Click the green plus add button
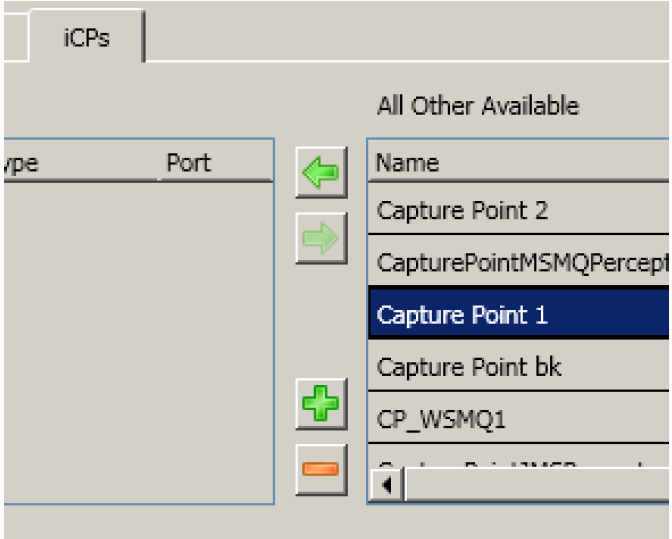This screenshot has height=539, width=672. 321,406
